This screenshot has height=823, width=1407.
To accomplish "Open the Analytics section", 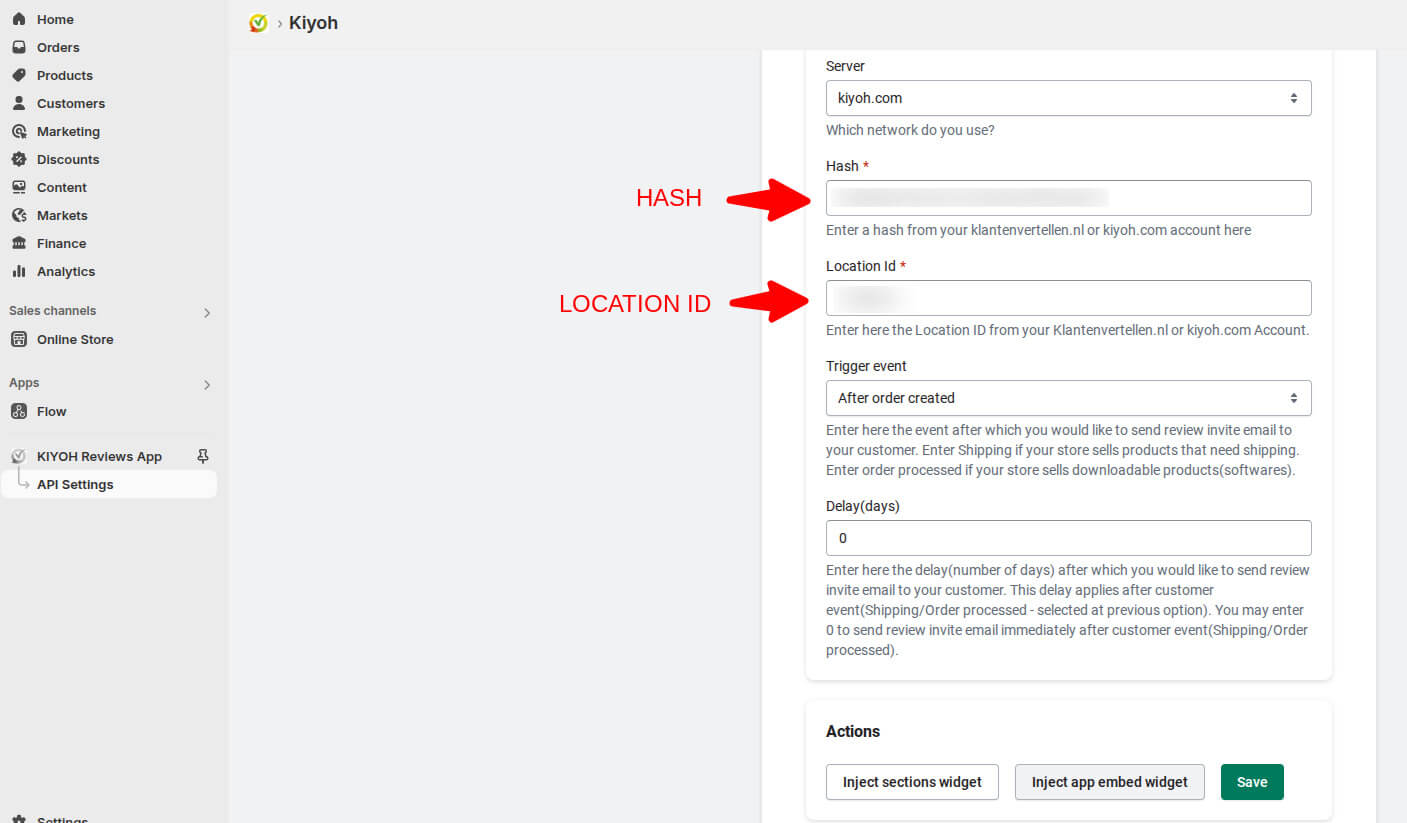I will 68,271.
